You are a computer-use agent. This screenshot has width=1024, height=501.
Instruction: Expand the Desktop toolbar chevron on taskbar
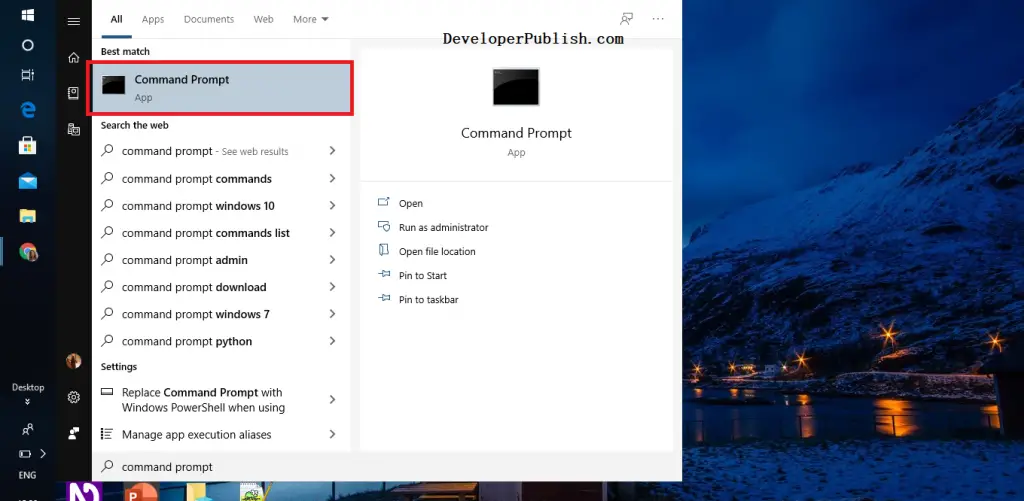[27, 402]
